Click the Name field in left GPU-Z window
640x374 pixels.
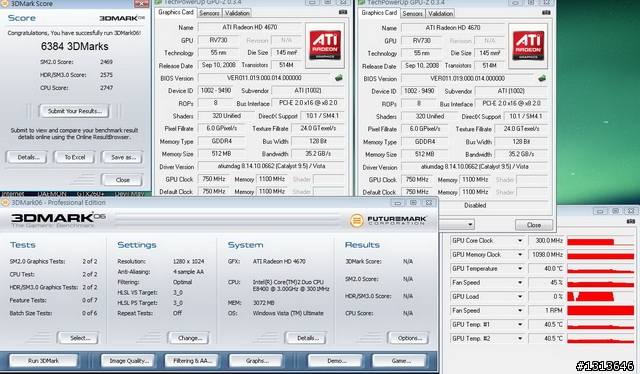point(249,27)
